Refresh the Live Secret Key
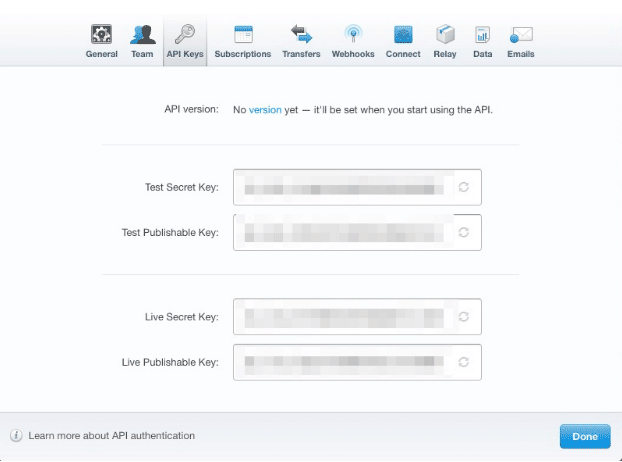Image resolution: width=622 pixels, height=462 pixels. 463,317
